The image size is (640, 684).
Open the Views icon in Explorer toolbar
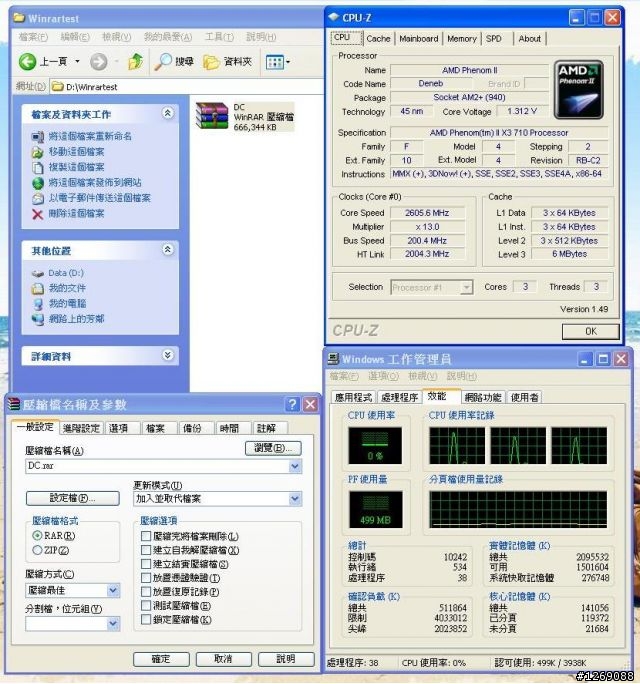click(x=275, y=62)
